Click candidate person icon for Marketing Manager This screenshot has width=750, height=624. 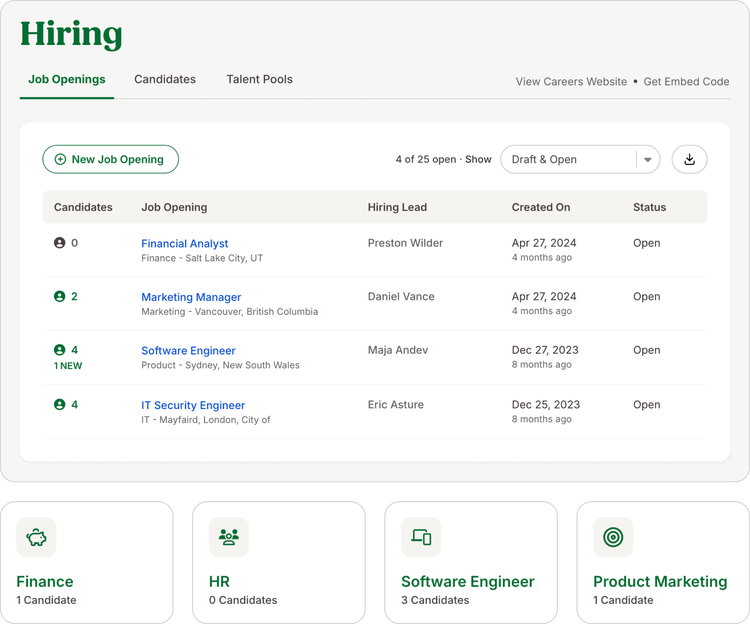[59, 296]
